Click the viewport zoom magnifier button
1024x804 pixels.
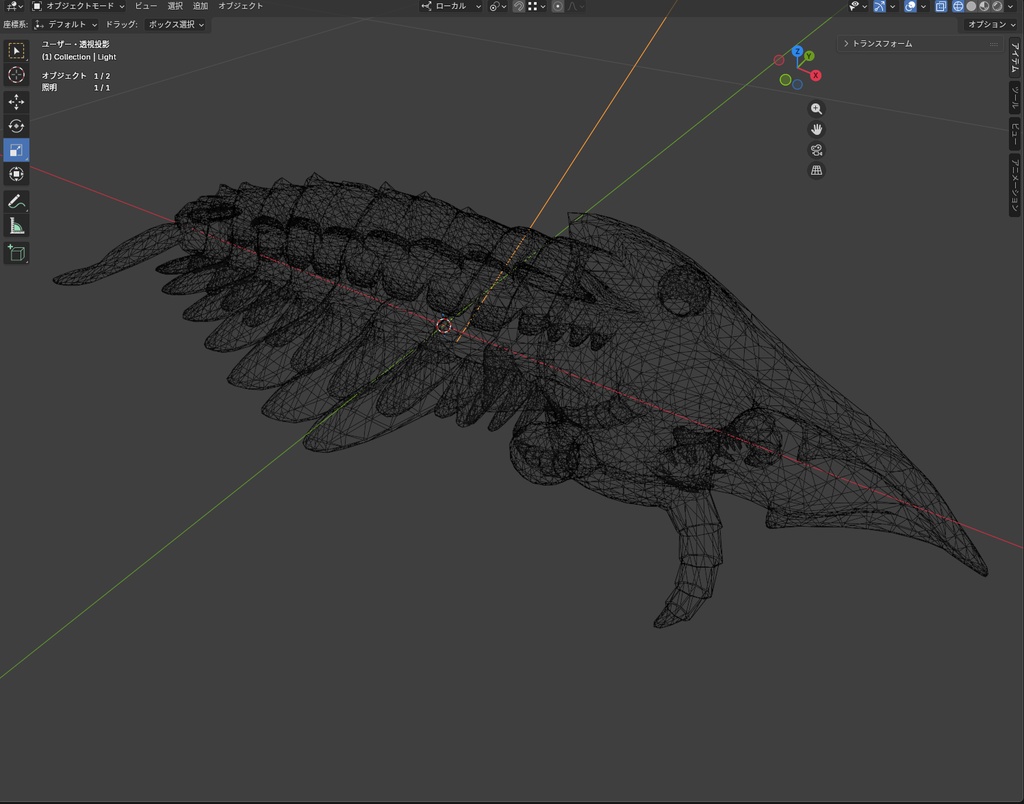[x=816, y=109]
